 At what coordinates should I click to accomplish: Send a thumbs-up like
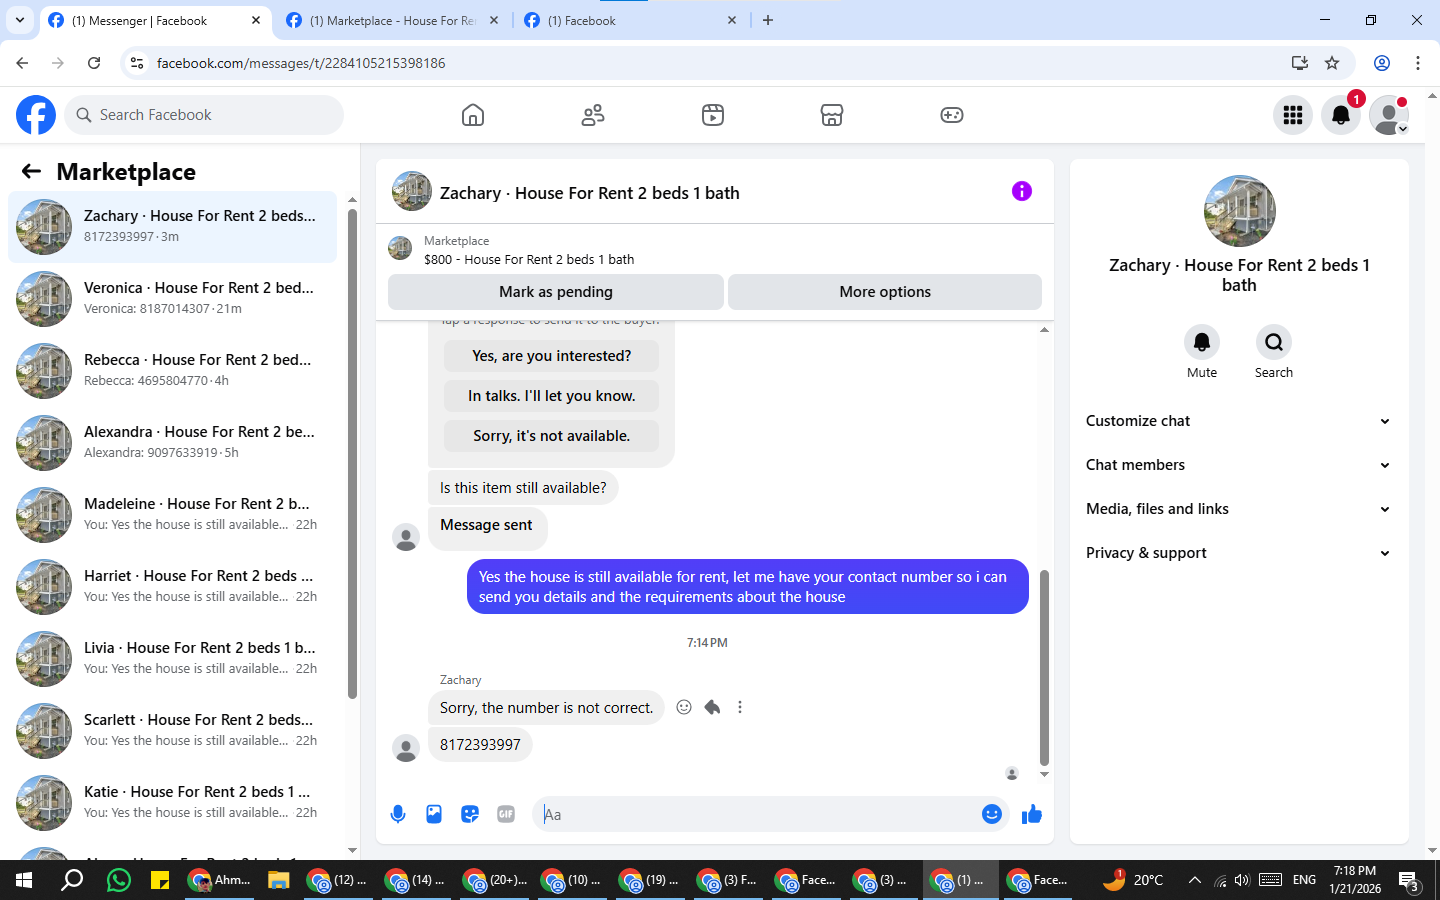tap(1032, 814)
